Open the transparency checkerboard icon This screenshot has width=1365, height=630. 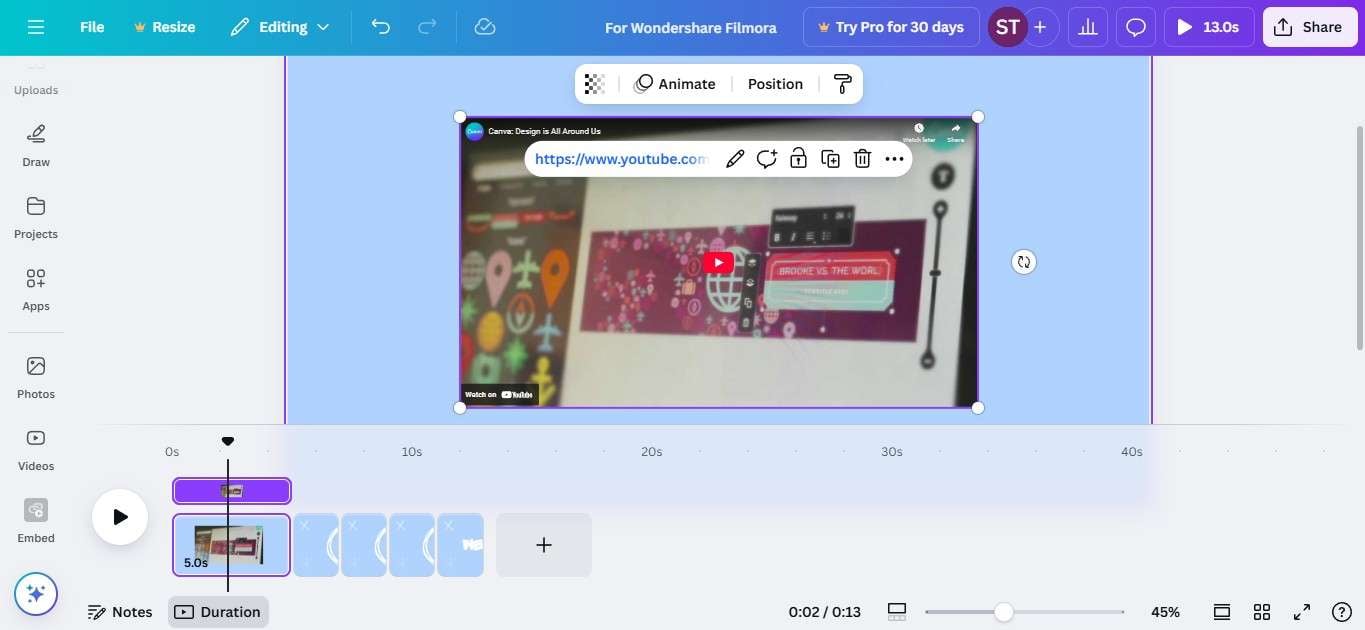pyautogui.click(x=595, y=84)
